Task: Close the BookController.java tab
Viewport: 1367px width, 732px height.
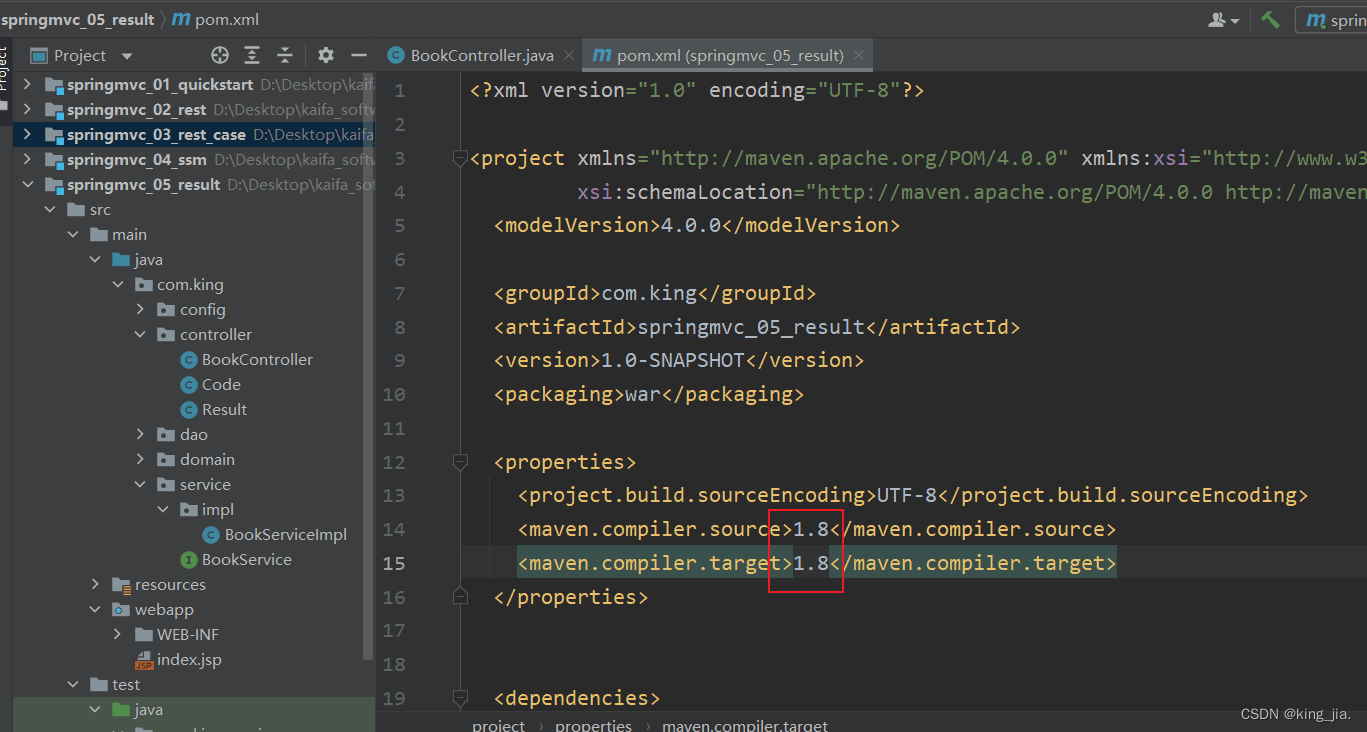Action: 570,55
